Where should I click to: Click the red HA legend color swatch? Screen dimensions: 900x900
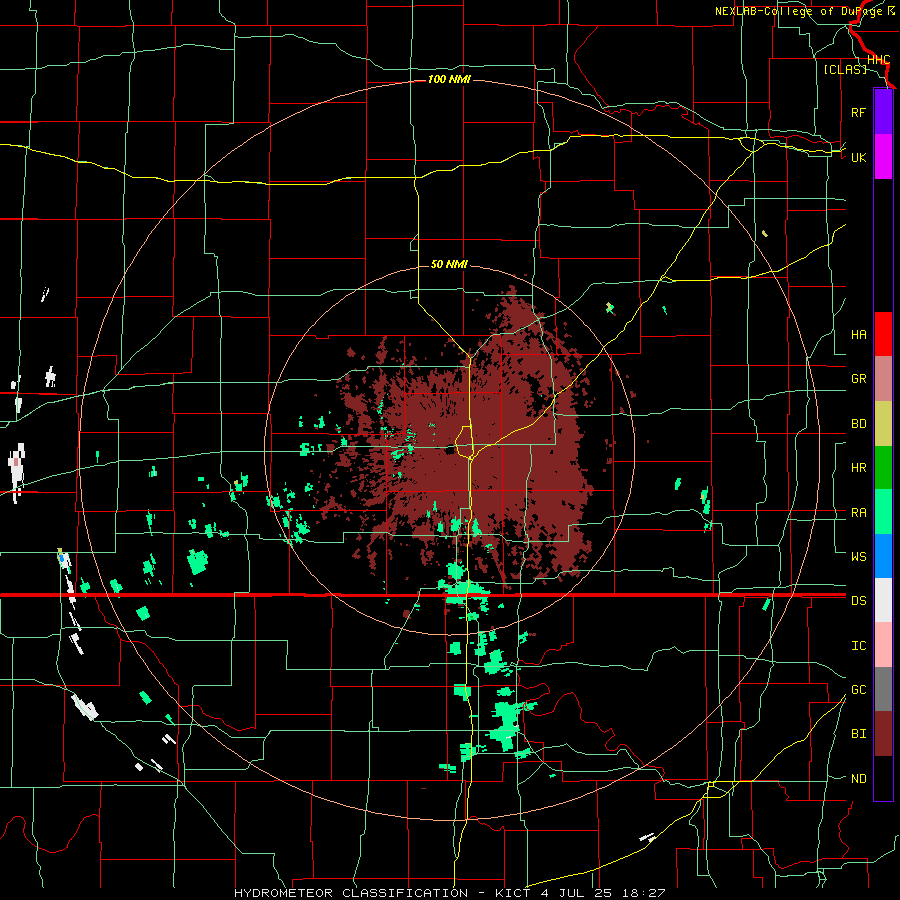click(883, 334)
